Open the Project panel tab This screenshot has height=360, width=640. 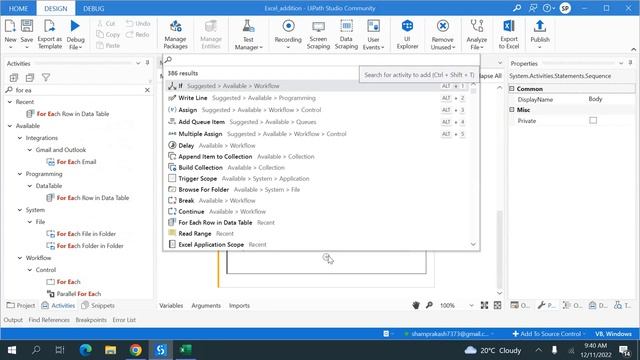(x=21, y=305)
